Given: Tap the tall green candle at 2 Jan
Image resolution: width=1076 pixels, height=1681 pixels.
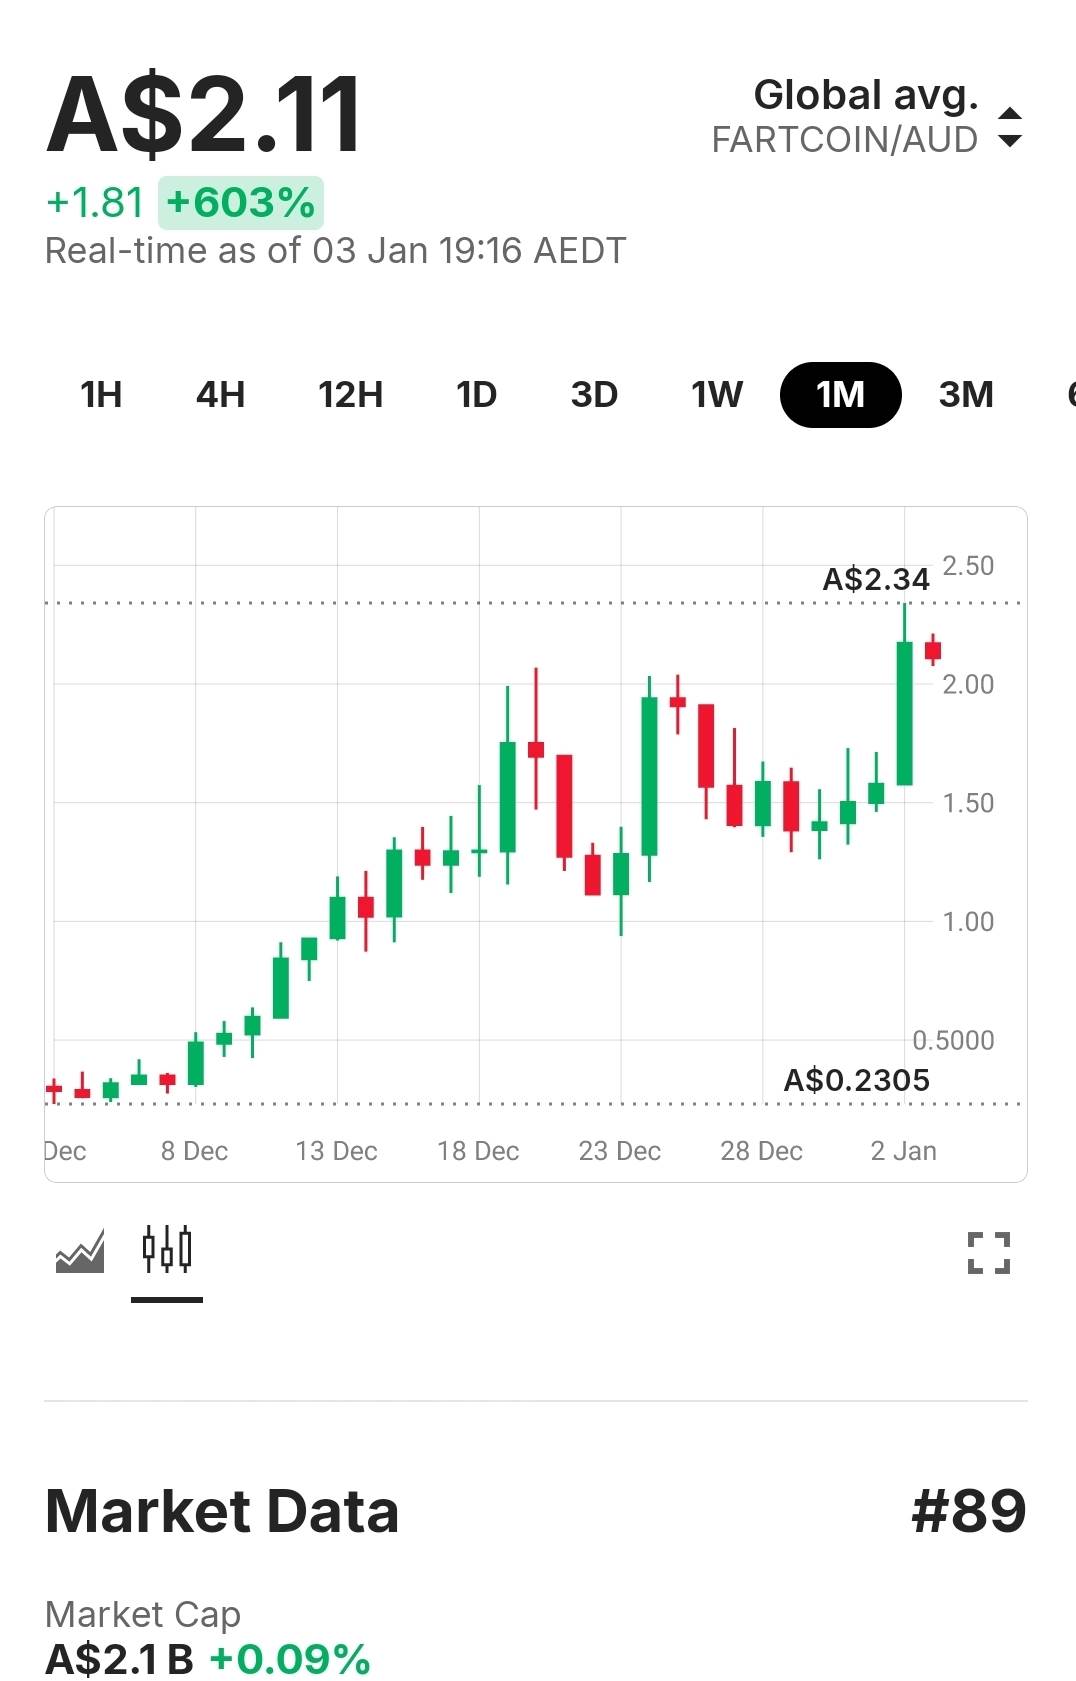Looking at the screenshot, I should click(x=905, y=712).
